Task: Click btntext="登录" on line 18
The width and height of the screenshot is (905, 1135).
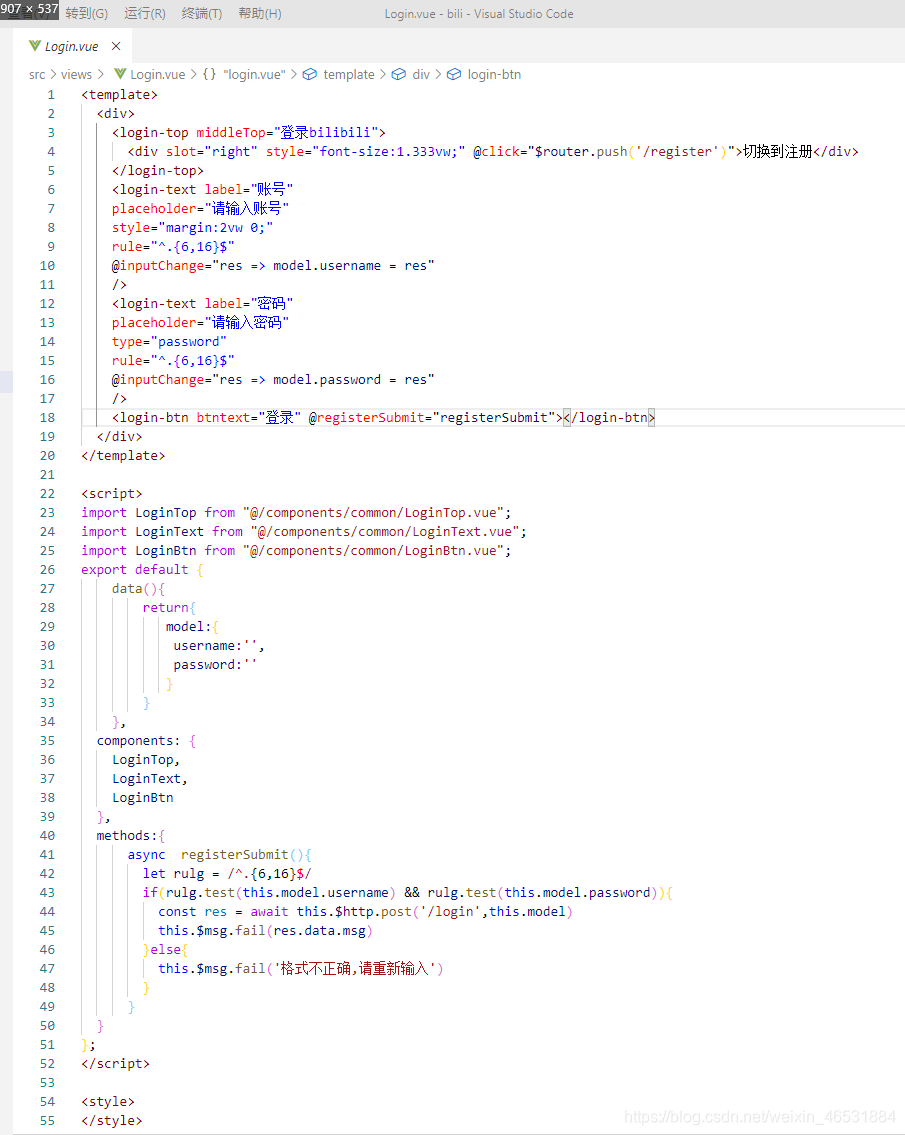Action: click(x=248, y=418)
